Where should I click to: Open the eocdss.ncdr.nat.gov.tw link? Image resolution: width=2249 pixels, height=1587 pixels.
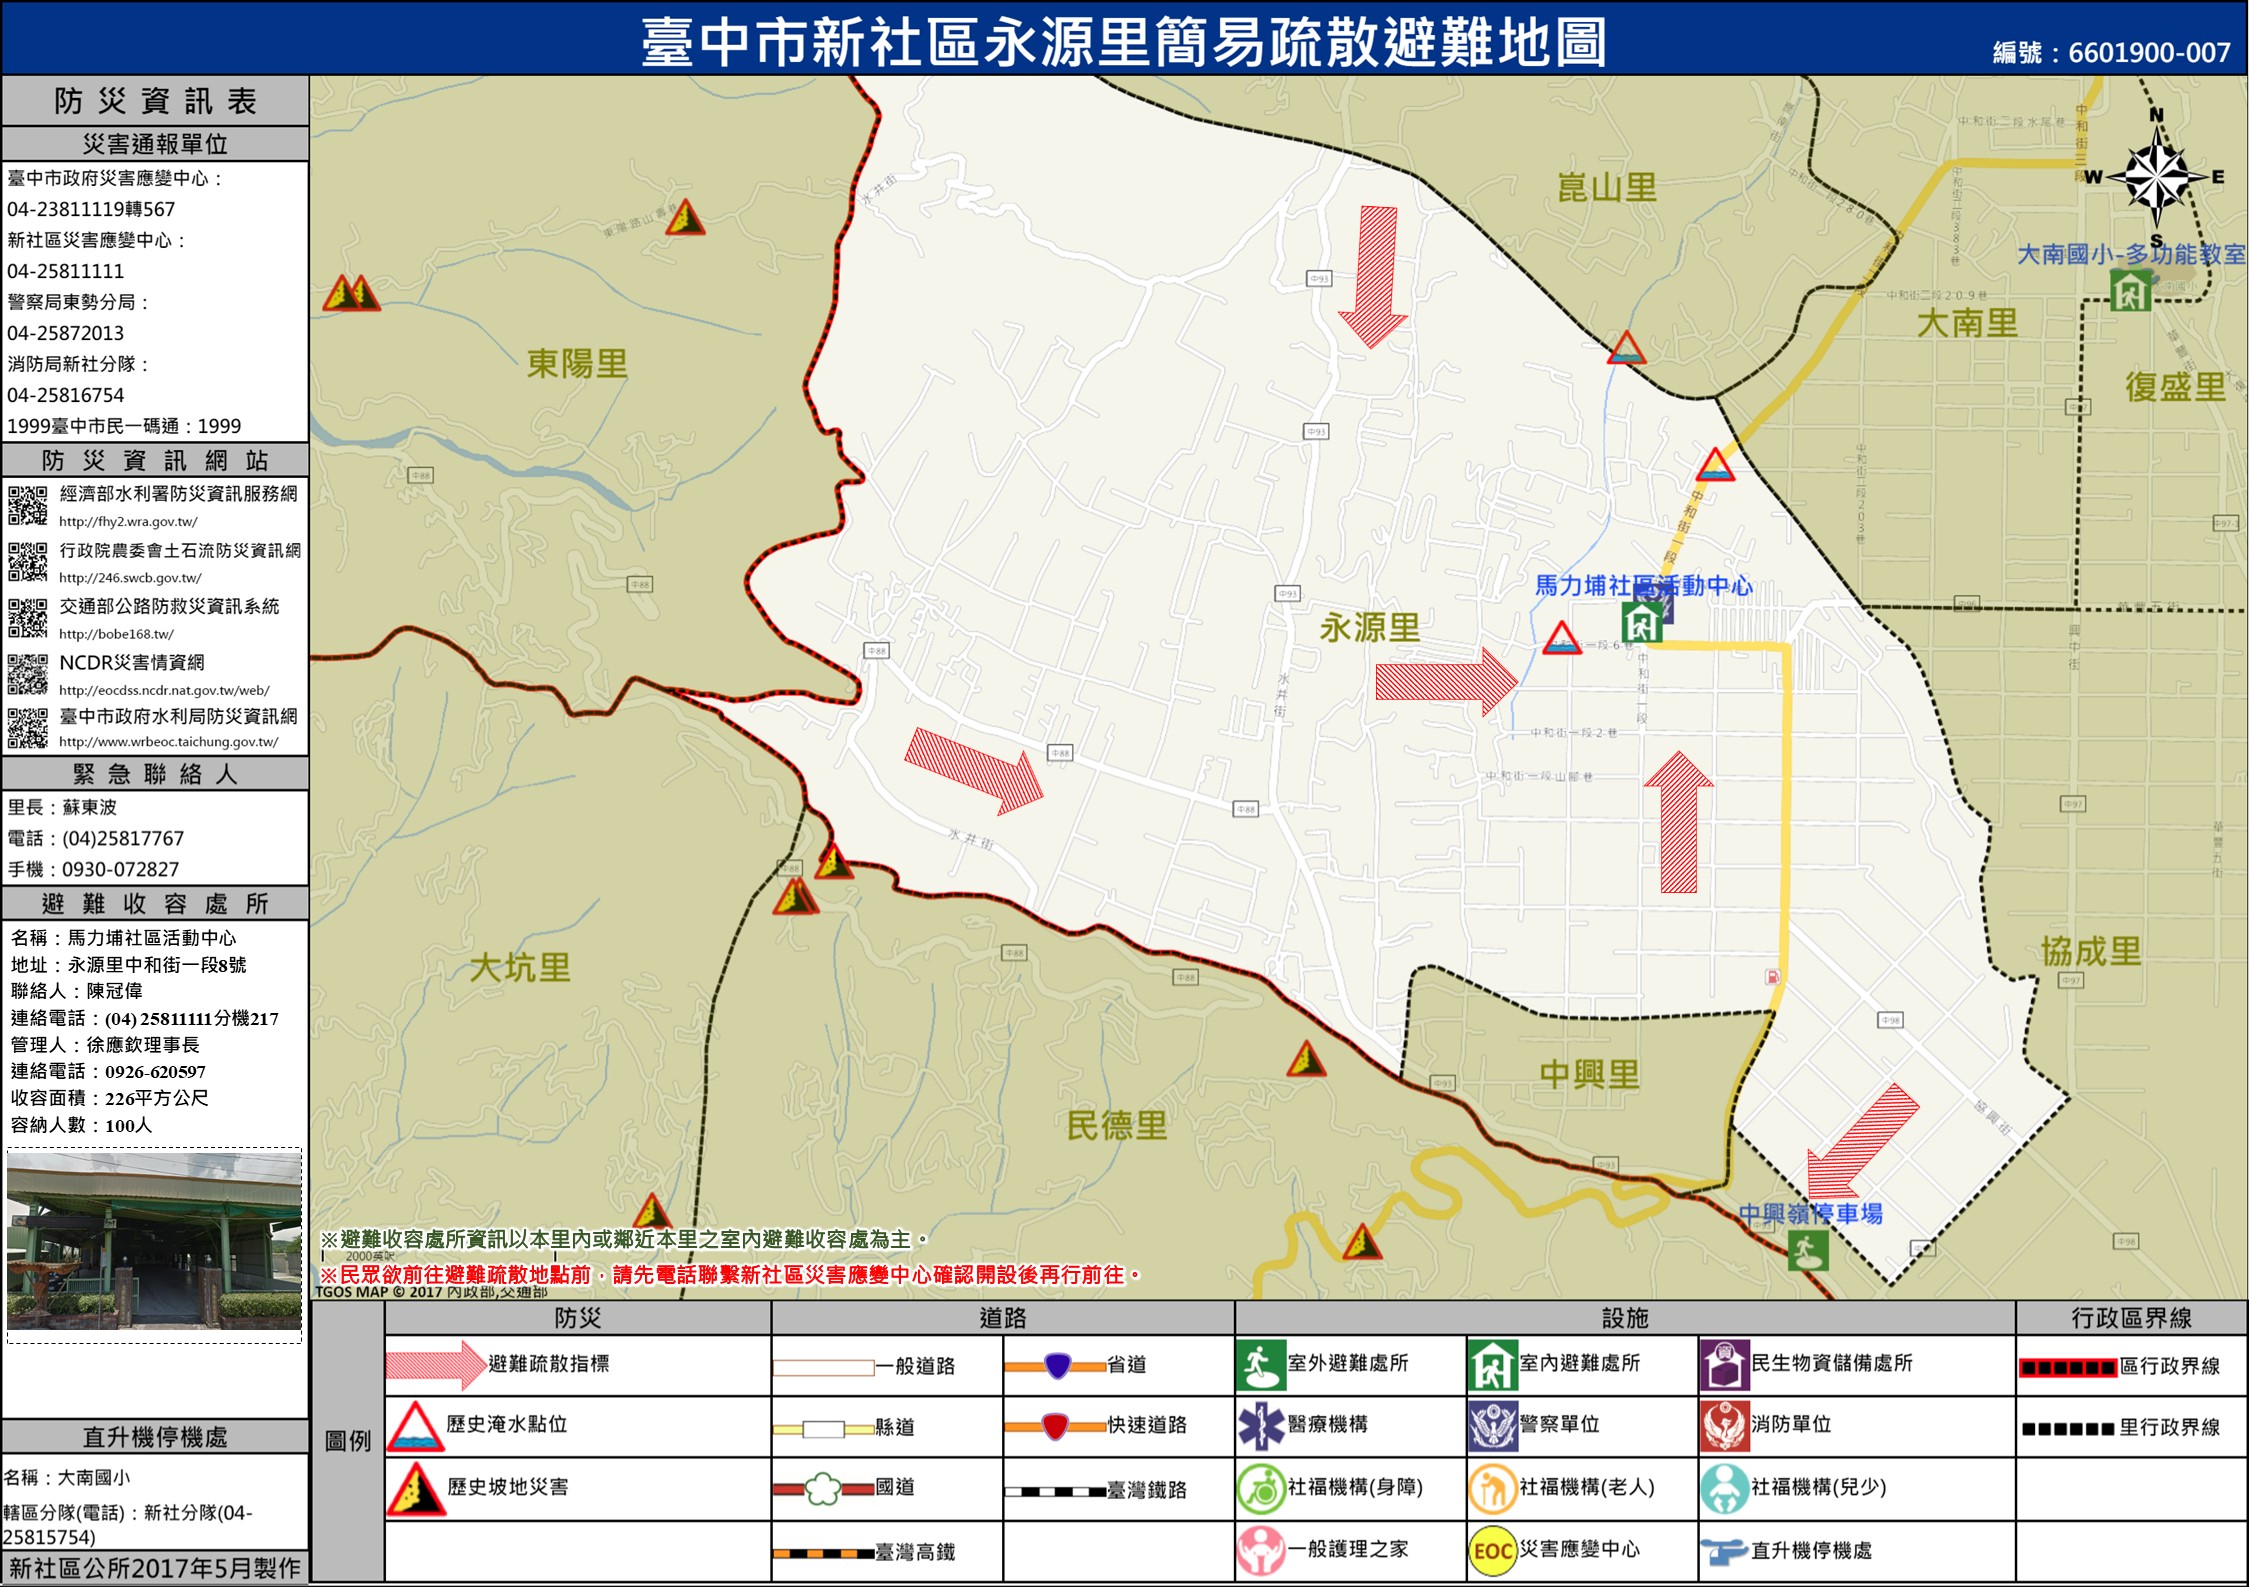164,689
